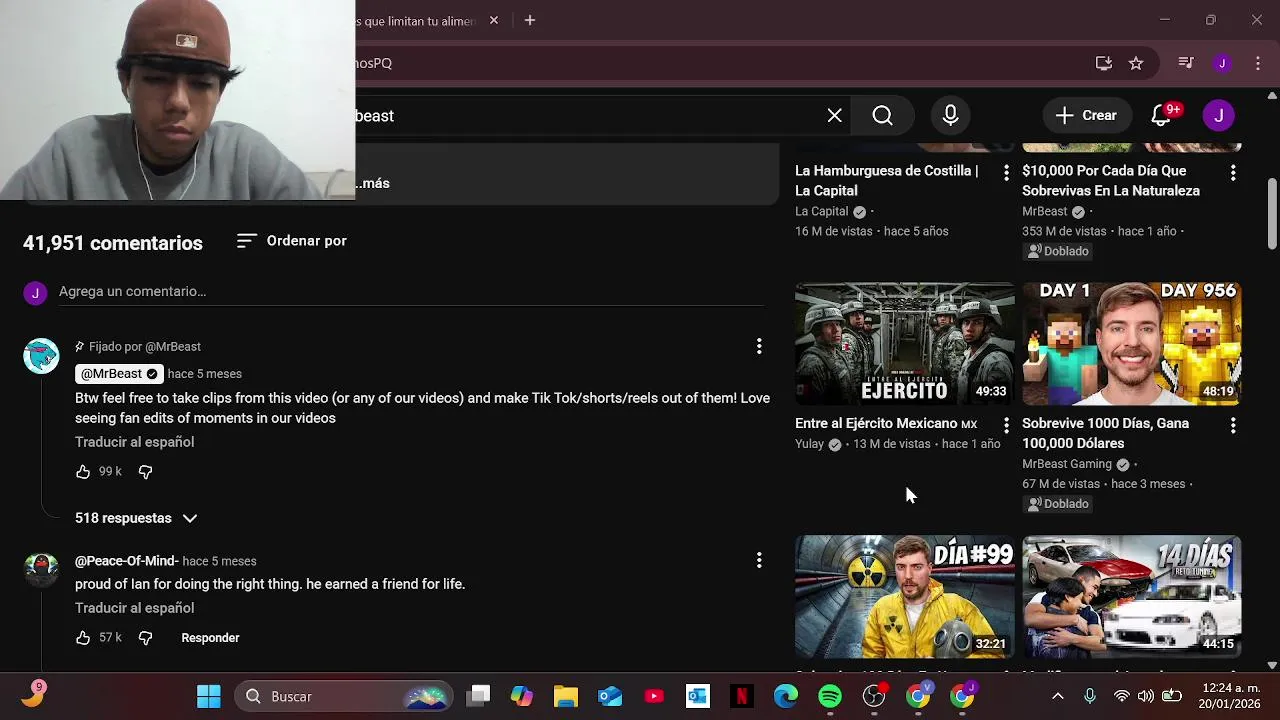This screenshot has width=1280, height=720.
Task: Dislike the pinned MrBeast comment
Action: [x=145, y=471]
